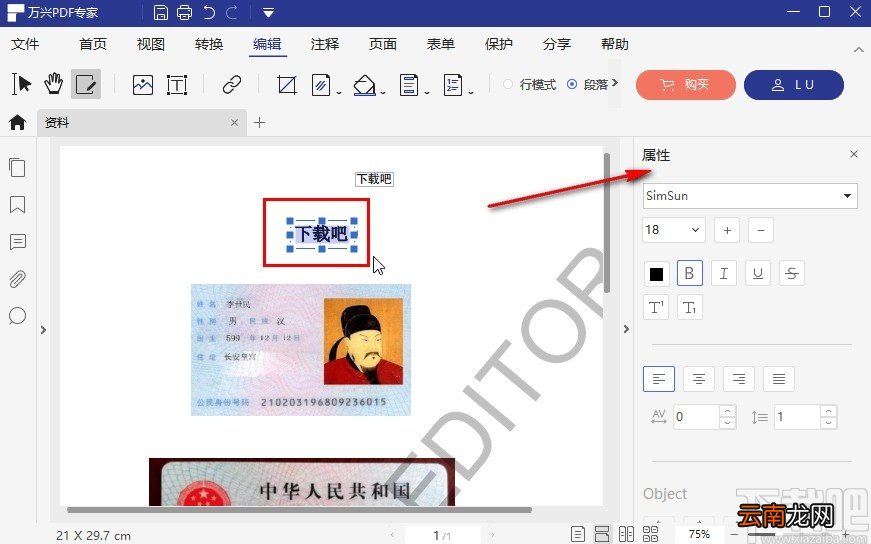Select the Hand pan tool

point(53,84)
